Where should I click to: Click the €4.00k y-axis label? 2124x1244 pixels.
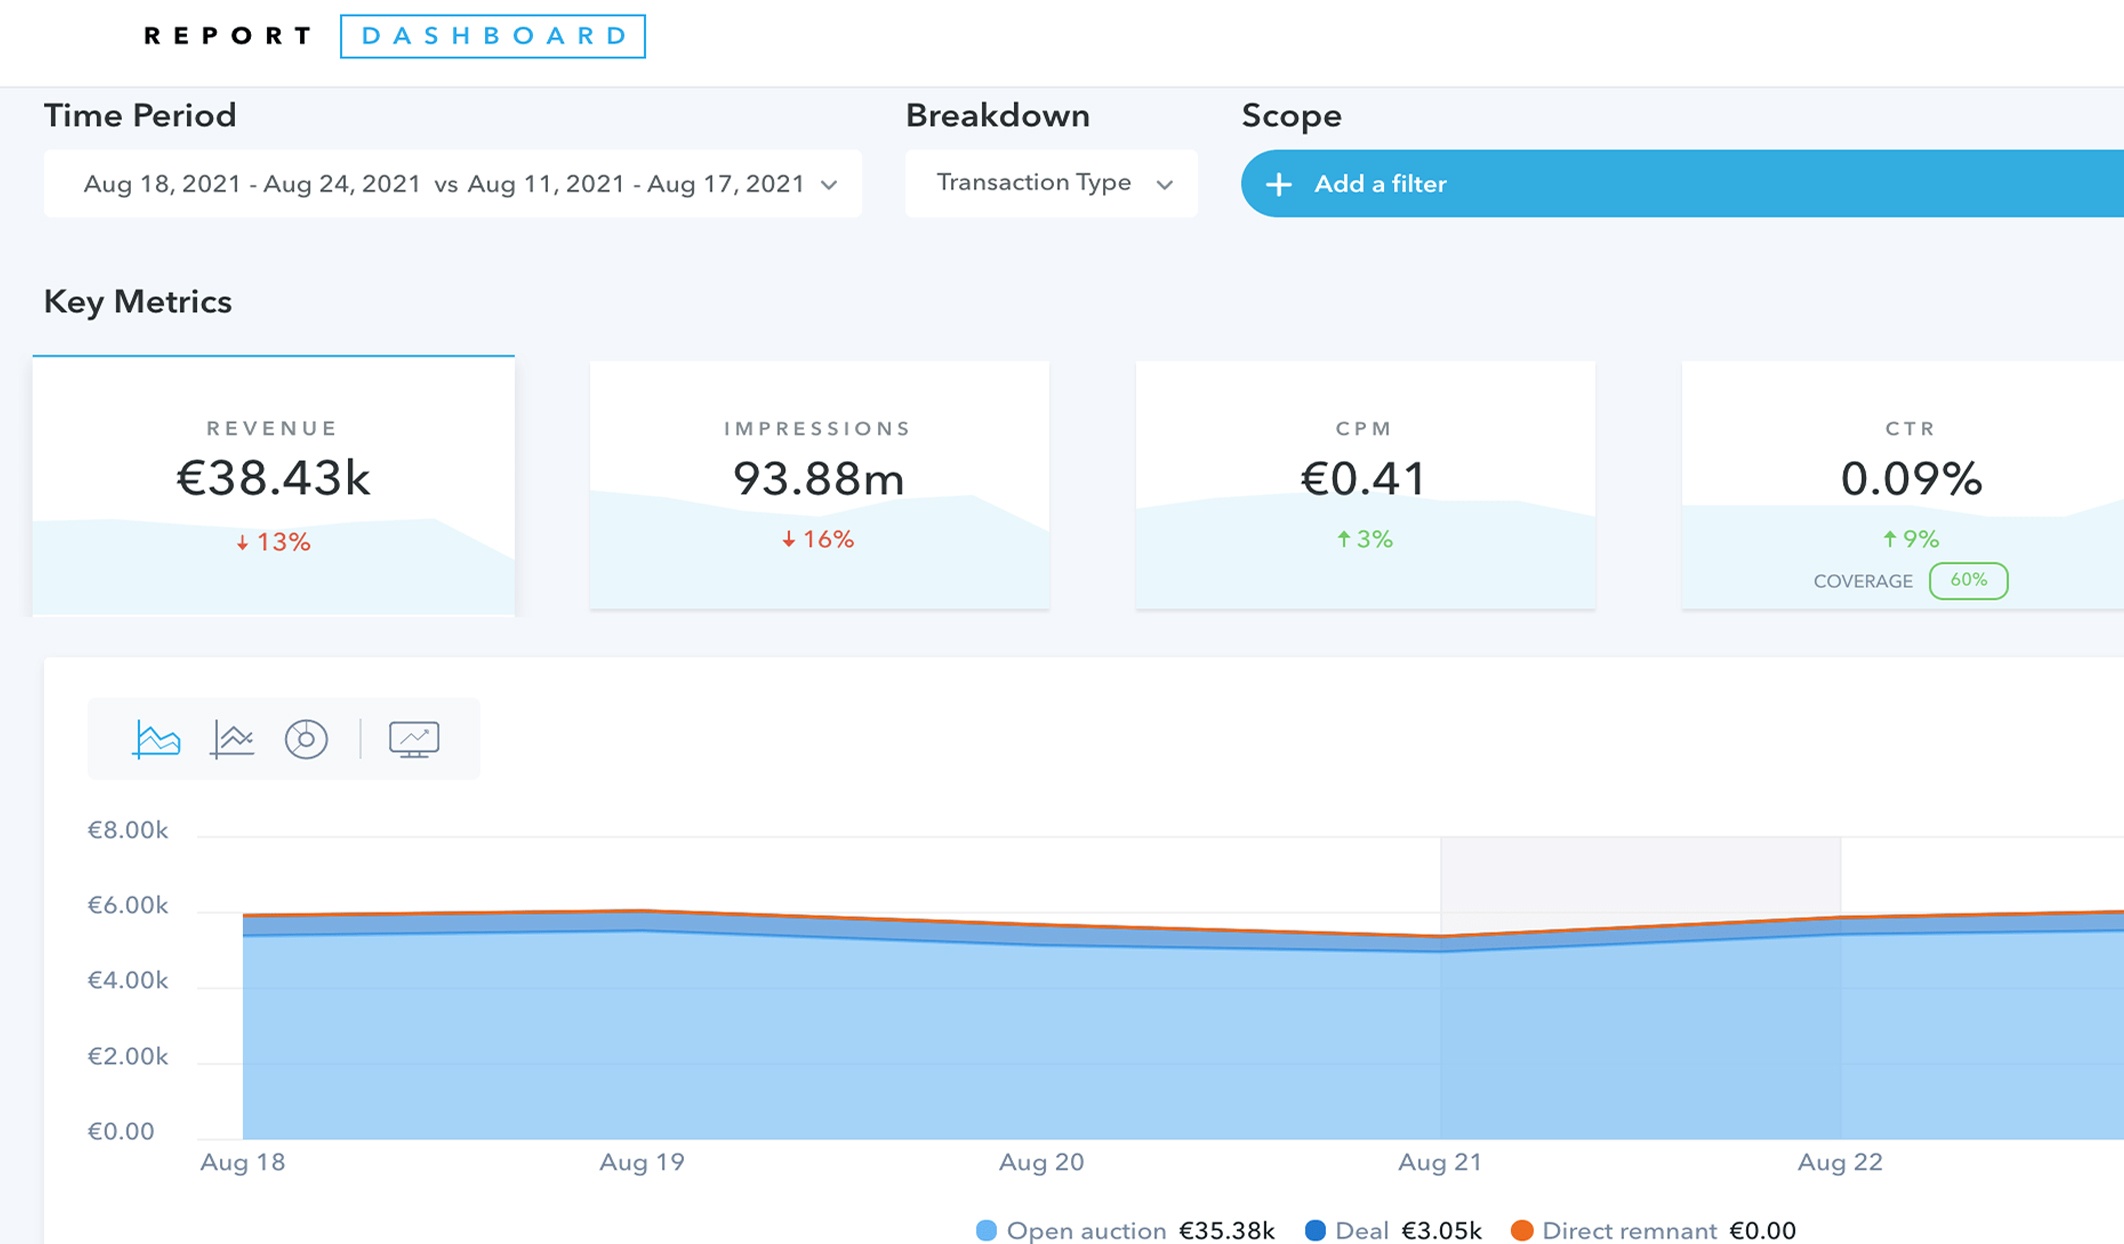point(128,980)
